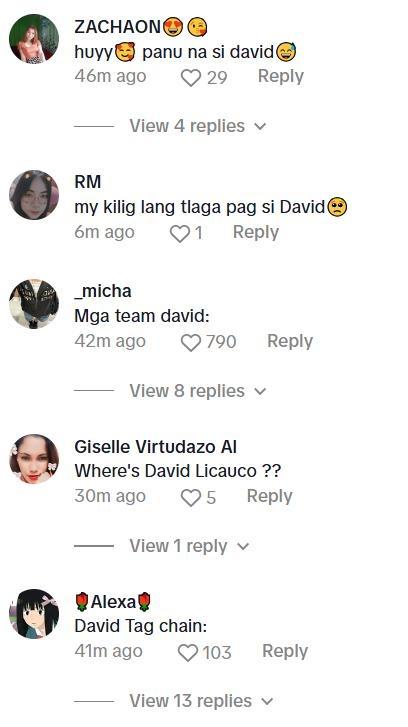Tap the heart on _micha's comment
The width and height of the screenshot is (408, 727).
191,343
